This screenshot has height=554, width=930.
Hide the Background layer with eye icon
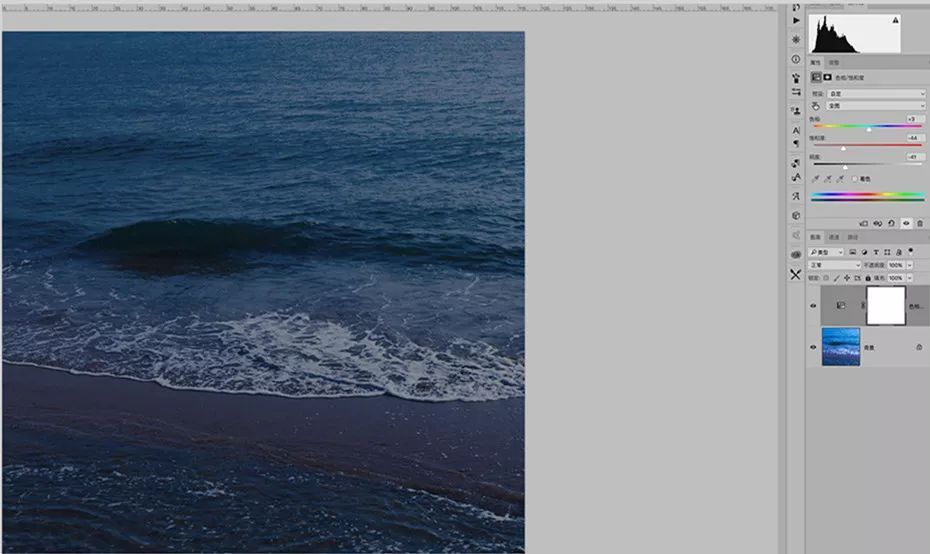812,347
